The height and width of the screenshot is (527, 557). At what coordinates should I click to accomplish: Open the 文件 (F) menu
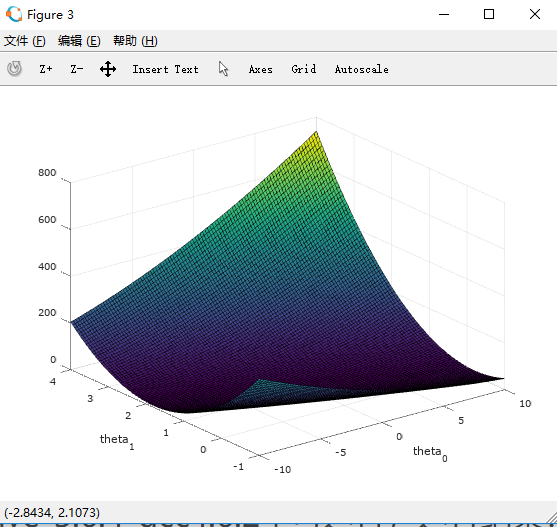[x=25, y=41]
